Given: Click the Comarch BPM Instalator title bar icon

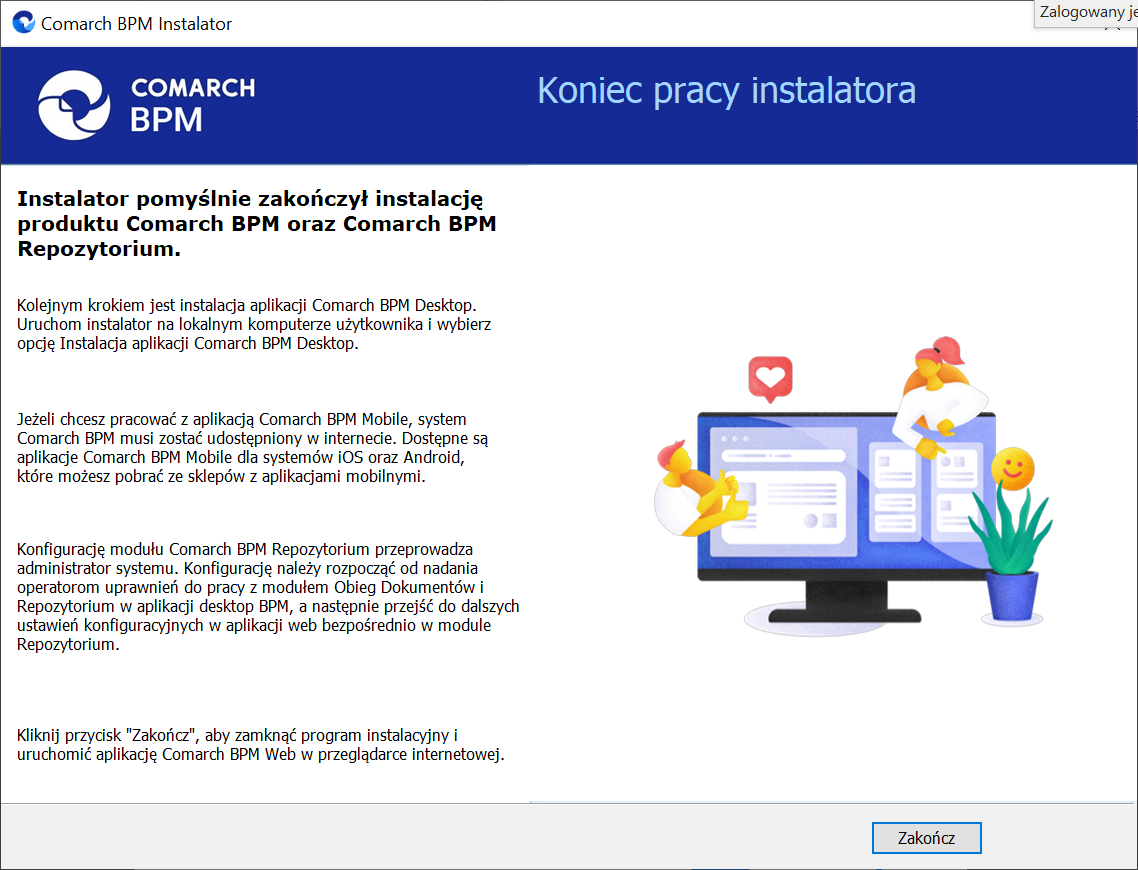Looking at the screenshot, I should pos(24,22).
